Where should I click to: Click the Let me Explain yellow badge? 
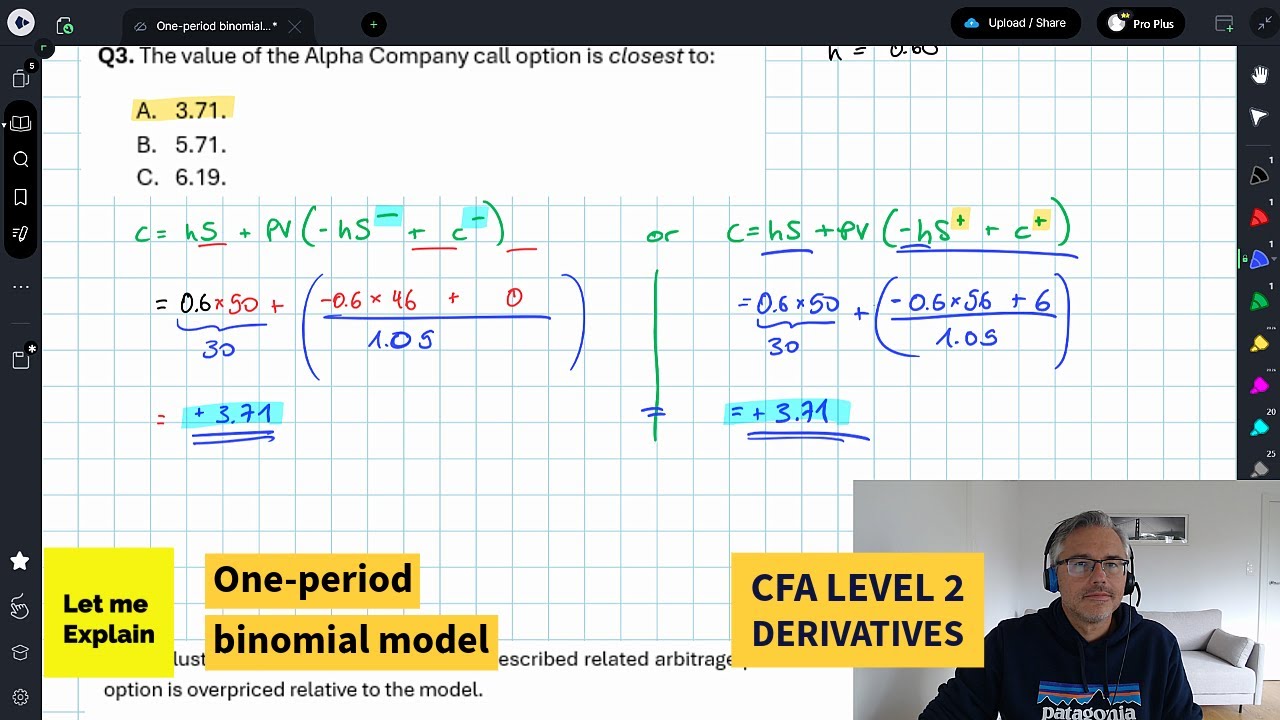(x=109, y=613)
